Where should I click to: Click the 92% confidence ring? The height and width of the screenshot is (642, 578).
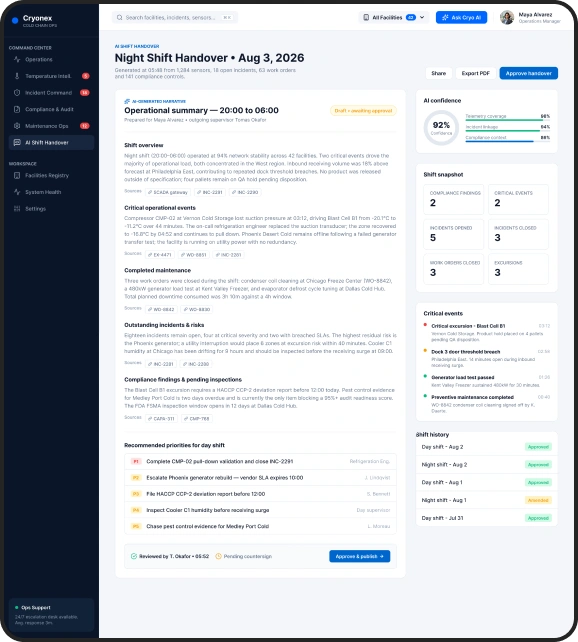[x=441, y=128]
